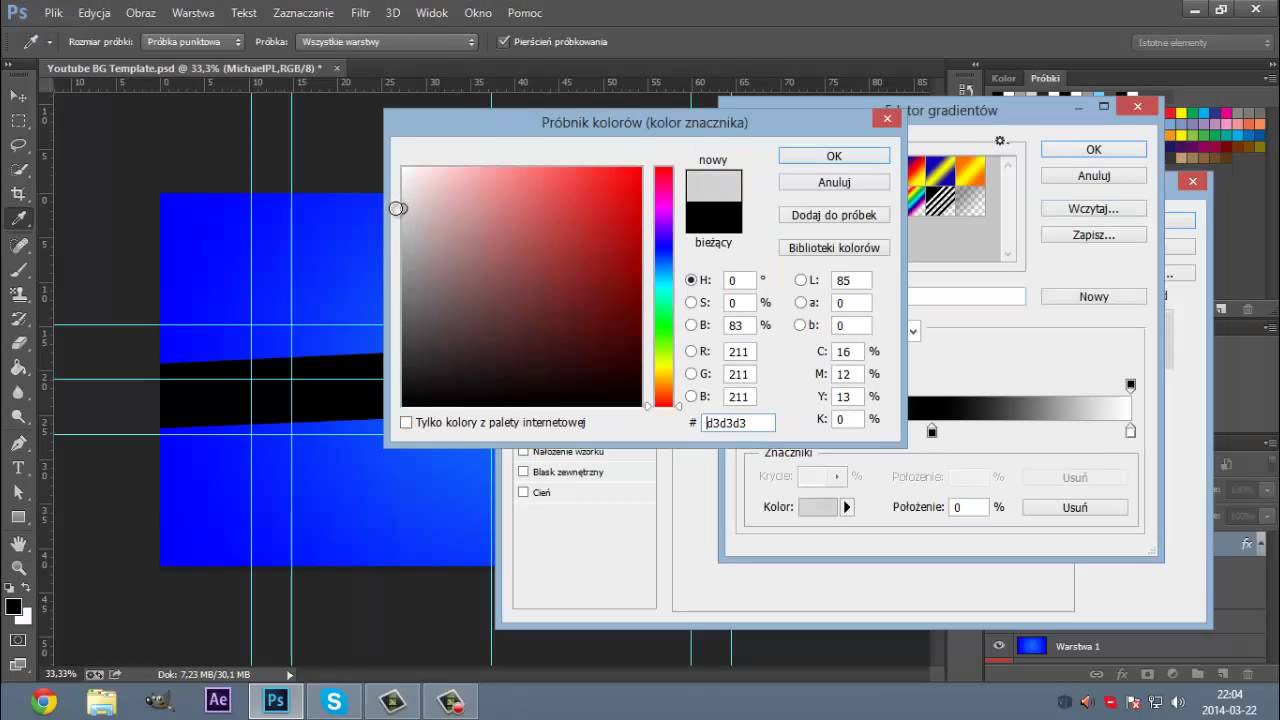
Task: Open the Istotne elementy workspace dropdown
Action: coord(1201,42)
